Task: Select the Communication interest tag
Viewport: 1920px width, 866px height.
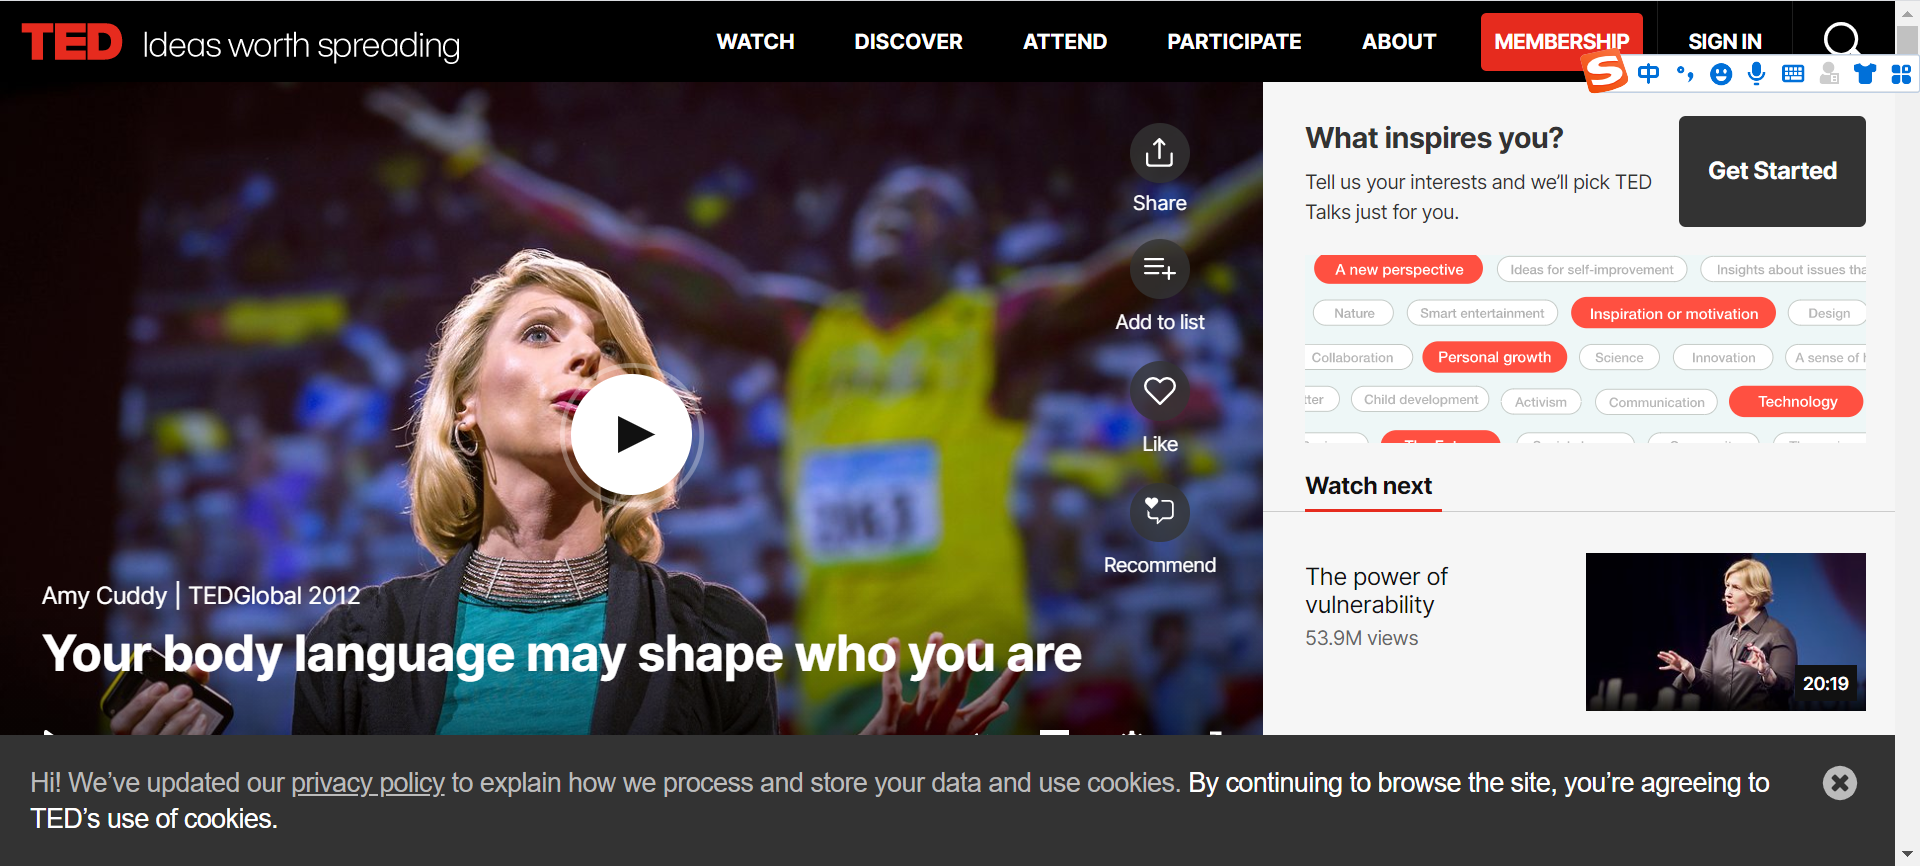Action: point(1656,402)
